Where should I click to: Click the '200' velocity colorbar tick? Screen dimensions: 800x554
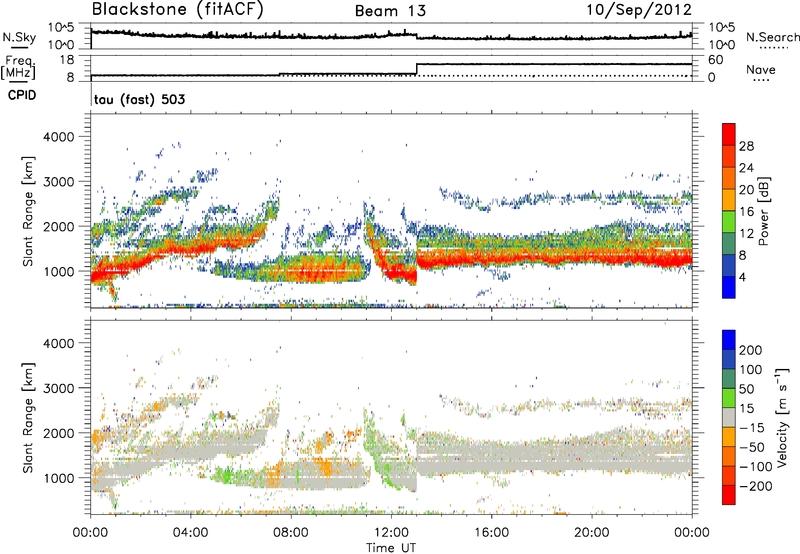point(751,350)
